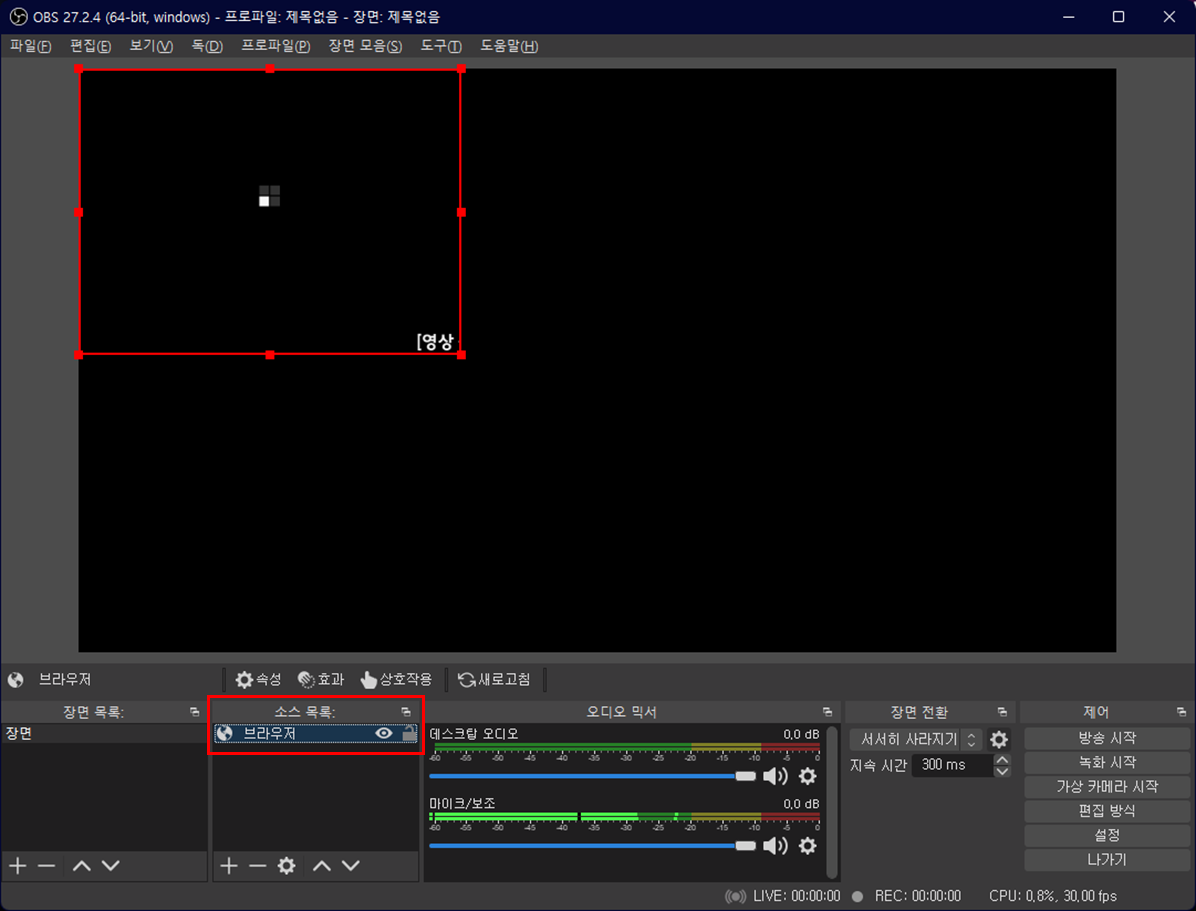Pop out the 오디오 믹서 dock
Viewport: 1196px width, 911px height.
(x=828, y=712)
